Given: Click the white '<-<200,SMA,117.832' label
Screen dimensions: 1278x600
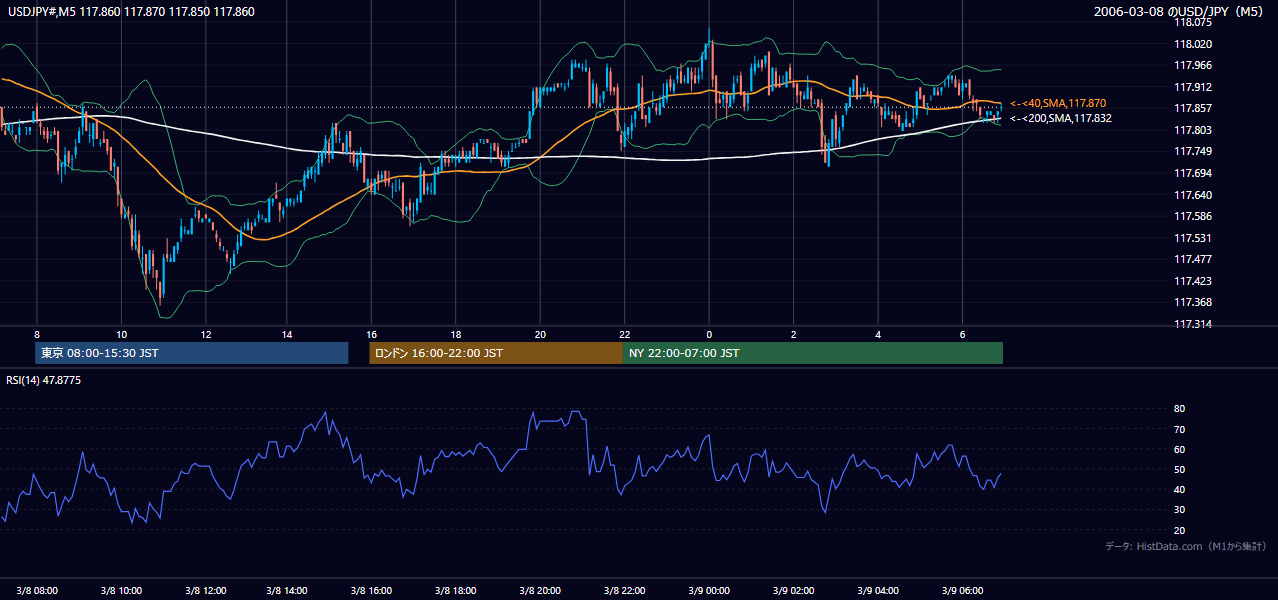Looking at the screenshot, I should pyautogui.click(x=1061, y=118).
